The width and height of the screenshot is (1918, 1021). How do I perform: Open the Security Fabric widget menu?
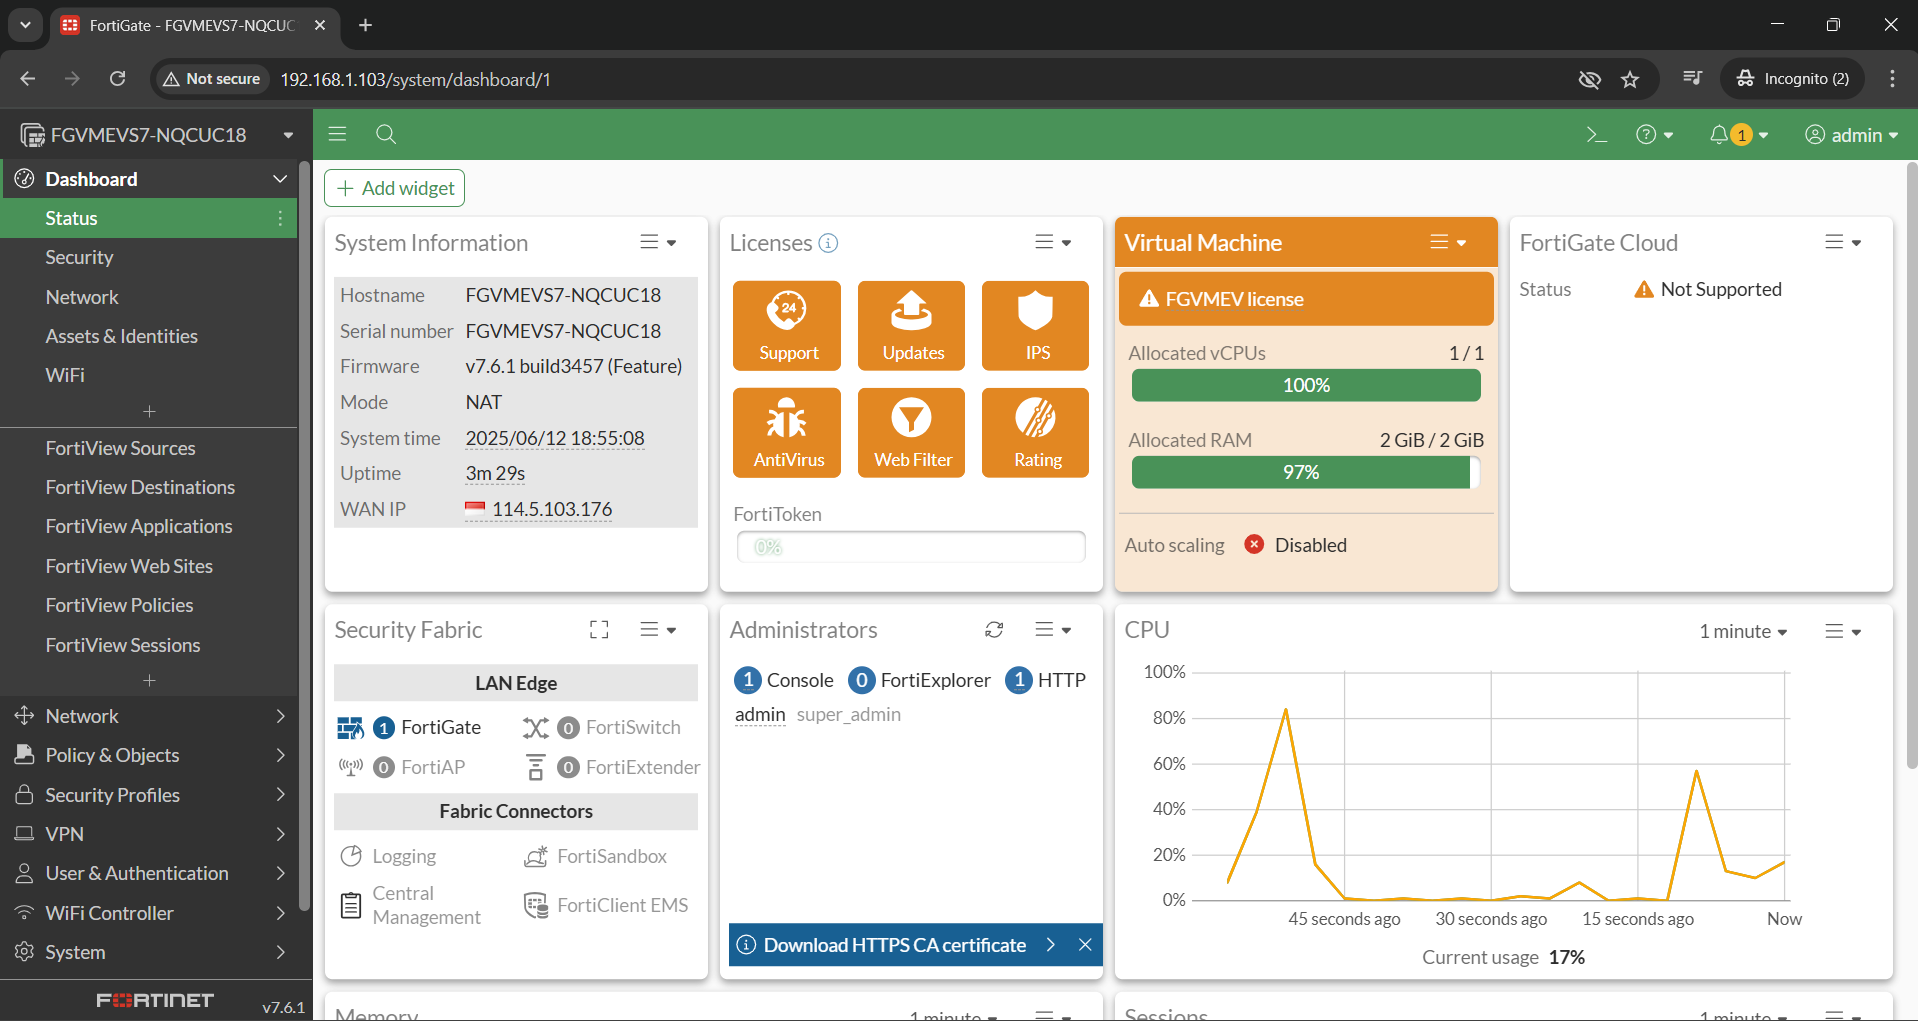(658, 630)
